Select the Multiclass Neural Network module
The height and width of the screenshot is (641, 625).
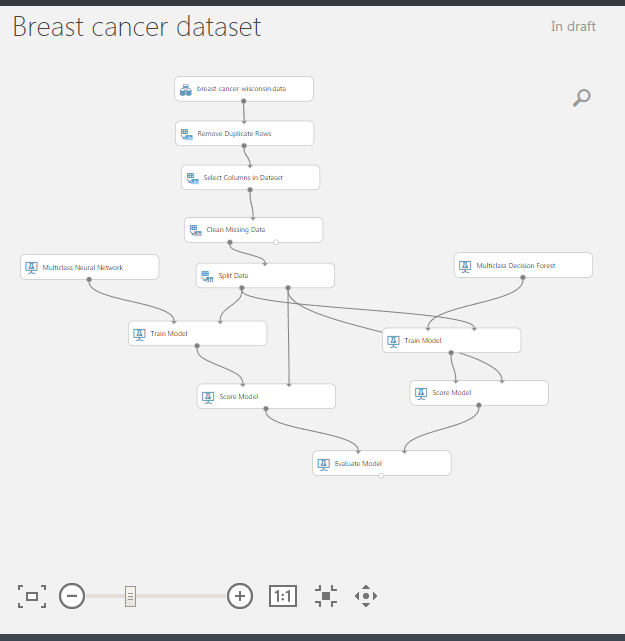click(90, 267)
